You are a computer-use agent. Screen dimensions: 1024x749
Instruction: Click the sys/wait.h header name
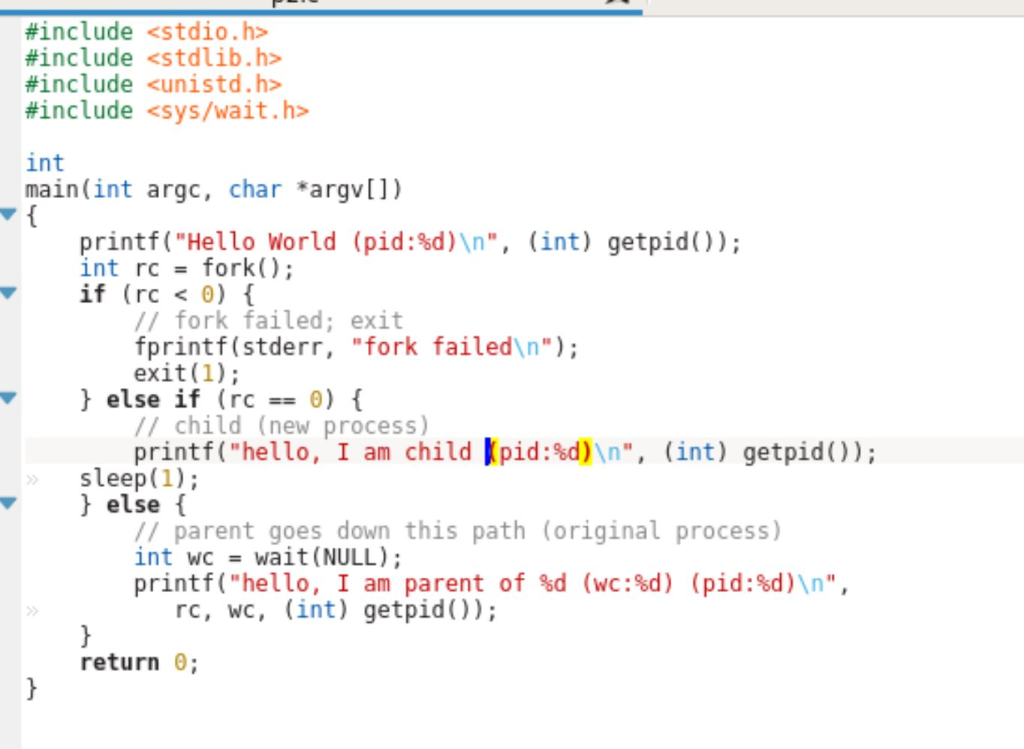230,110
